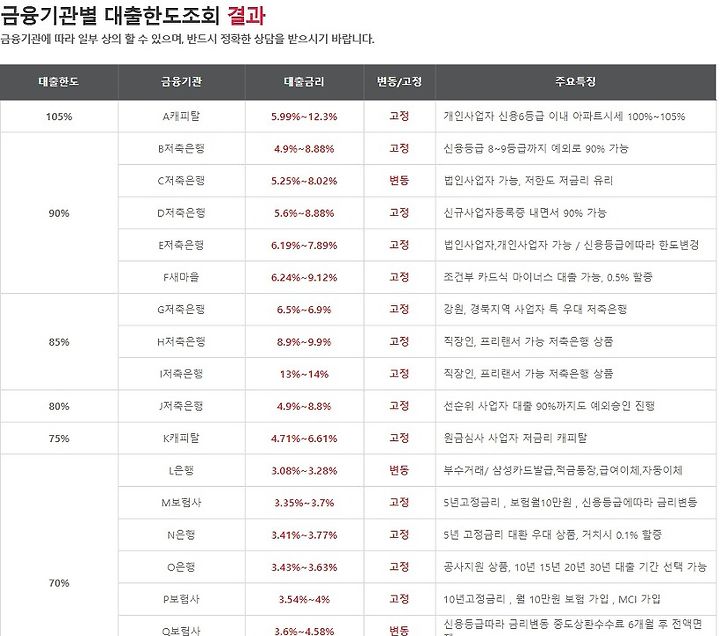This screenshot has height=636, width=720.
Task: Click the rate 3.35%~3.7%
Action: [304, 503]
